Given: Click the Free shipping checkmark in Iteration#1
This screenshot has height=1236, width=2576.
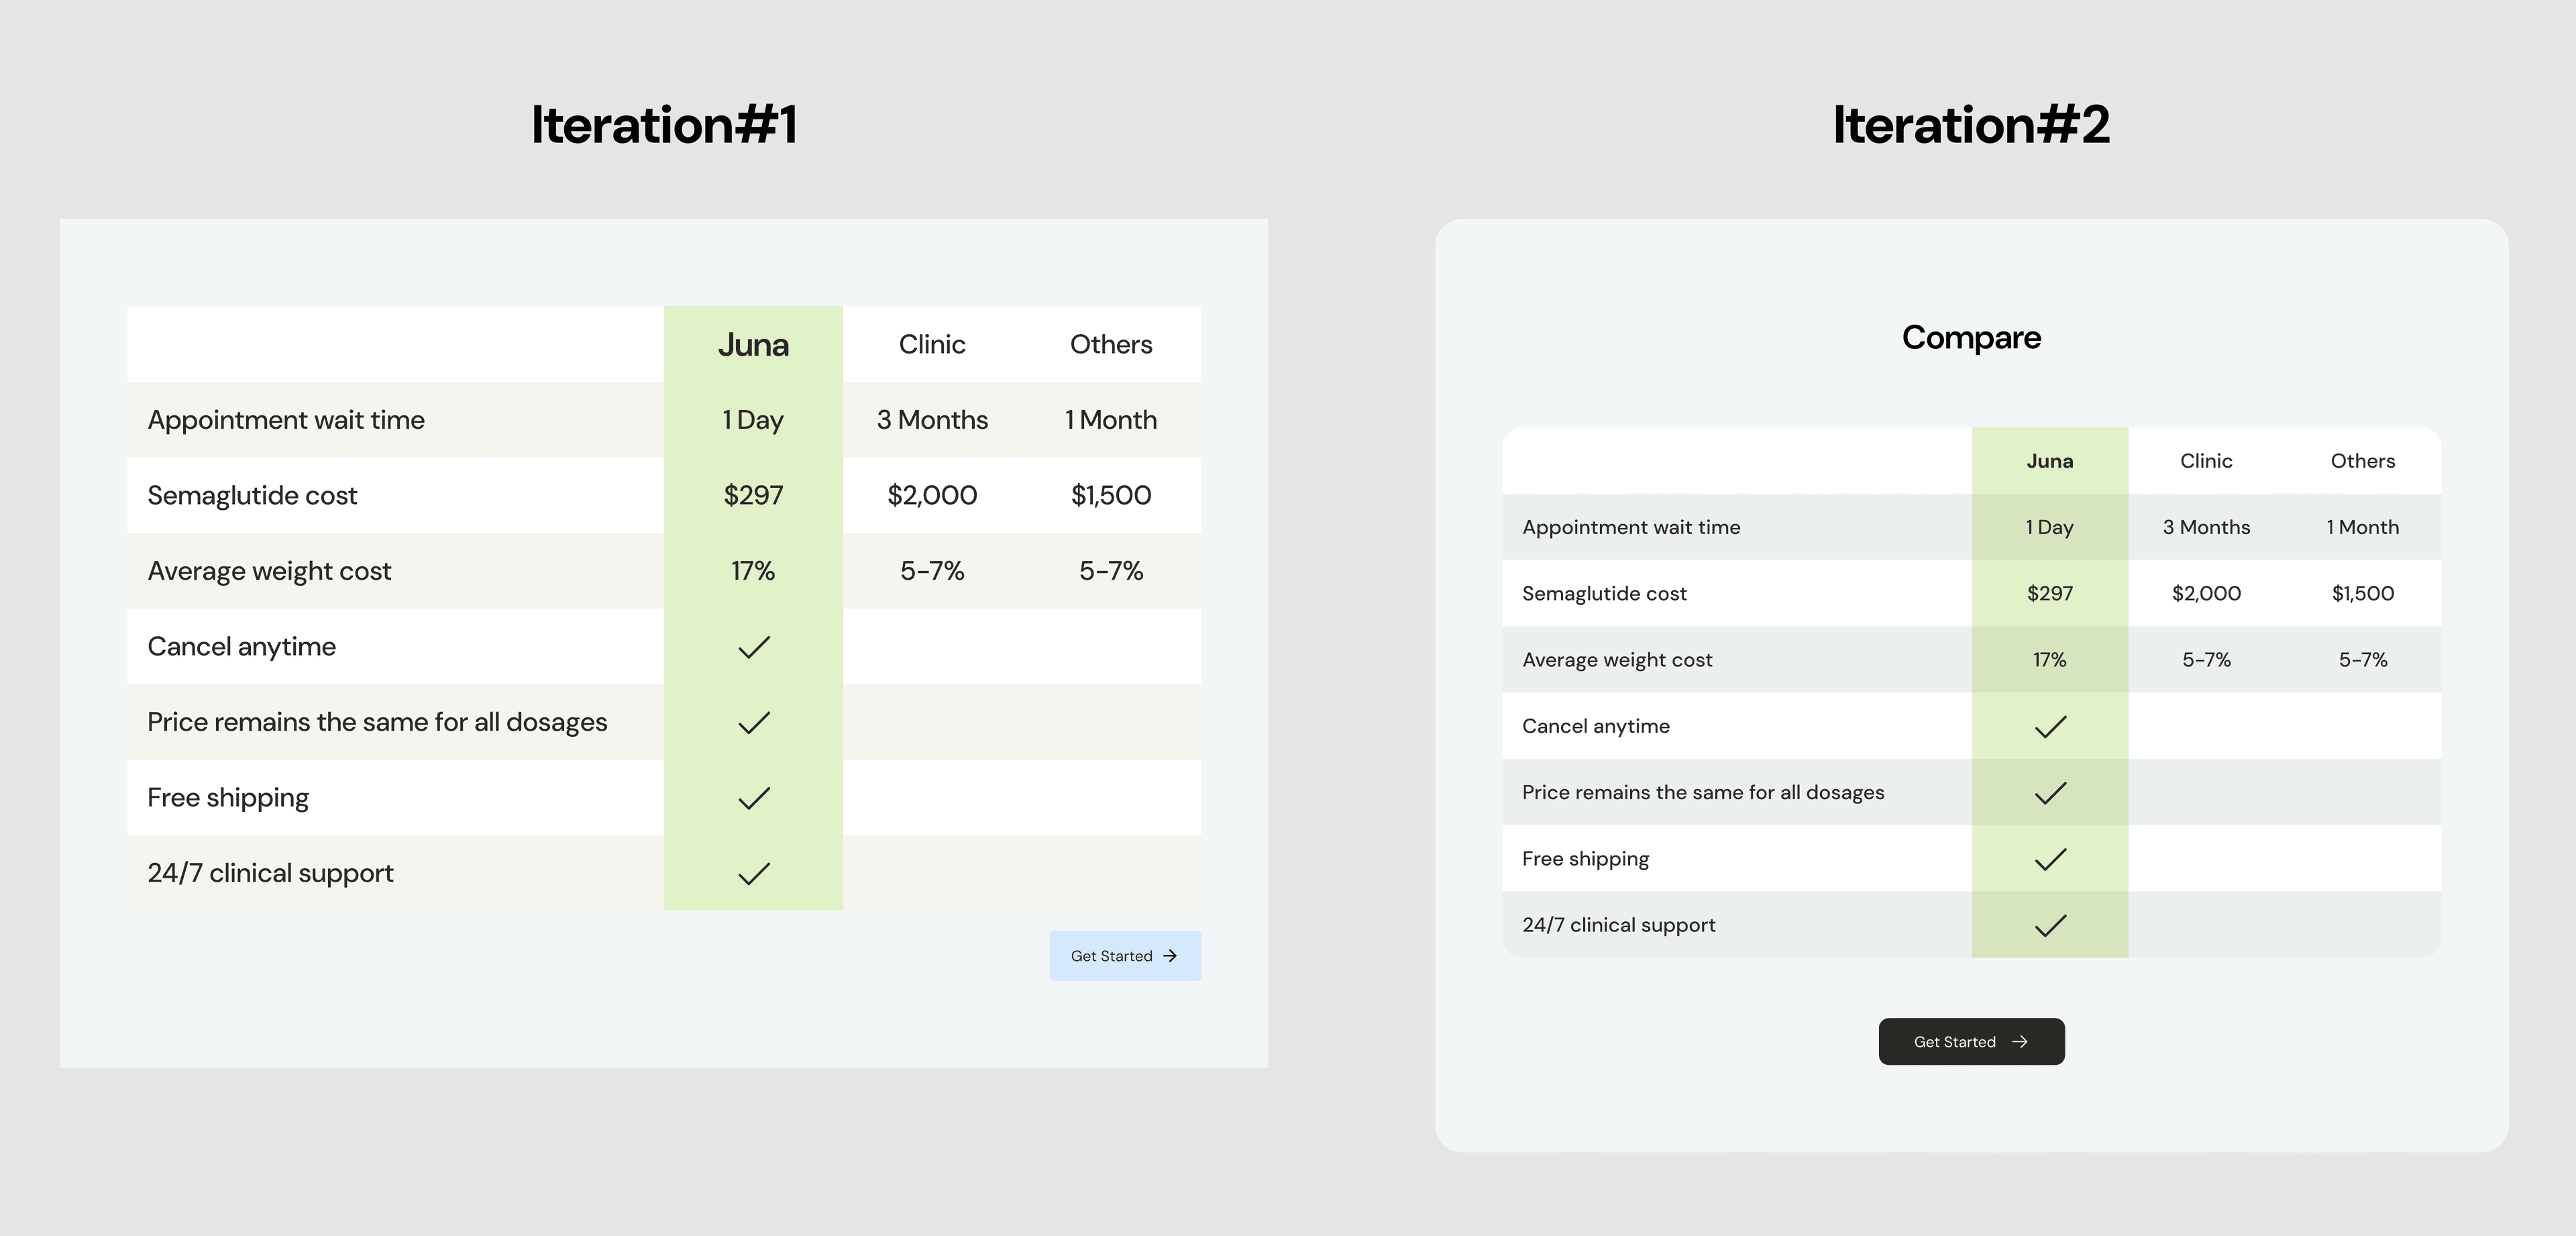Looking at the screenshot, I should coord(753,797).
